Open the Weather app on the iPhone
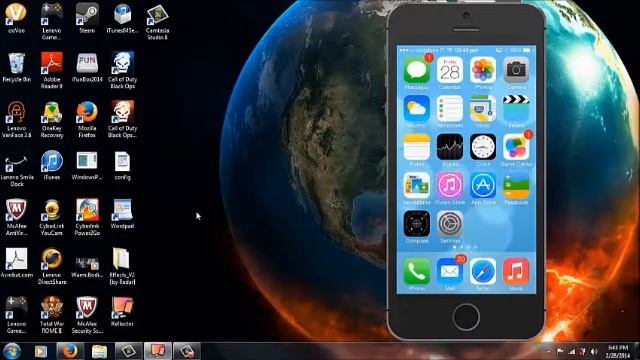This screenshot has width=640, height=360. pyautogui.click(x=416, y=109)
